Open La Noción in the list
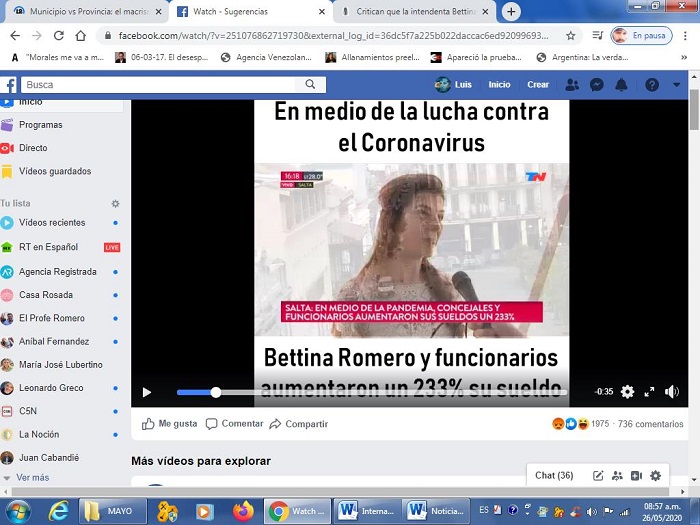 [39, 434]
